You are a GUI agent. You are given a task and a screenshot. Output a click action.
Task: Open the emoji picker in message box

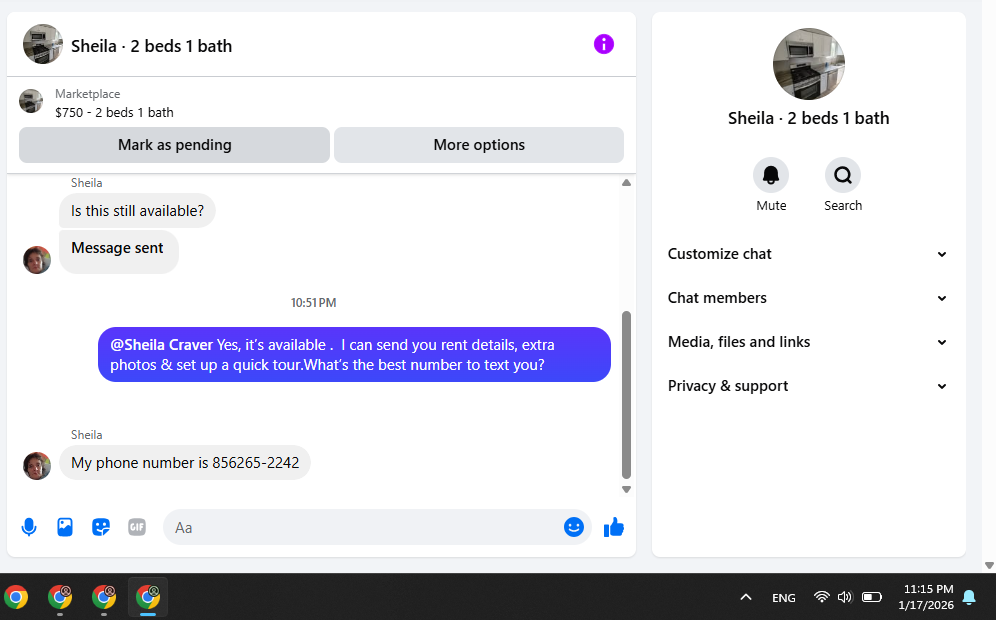(573, 527)
